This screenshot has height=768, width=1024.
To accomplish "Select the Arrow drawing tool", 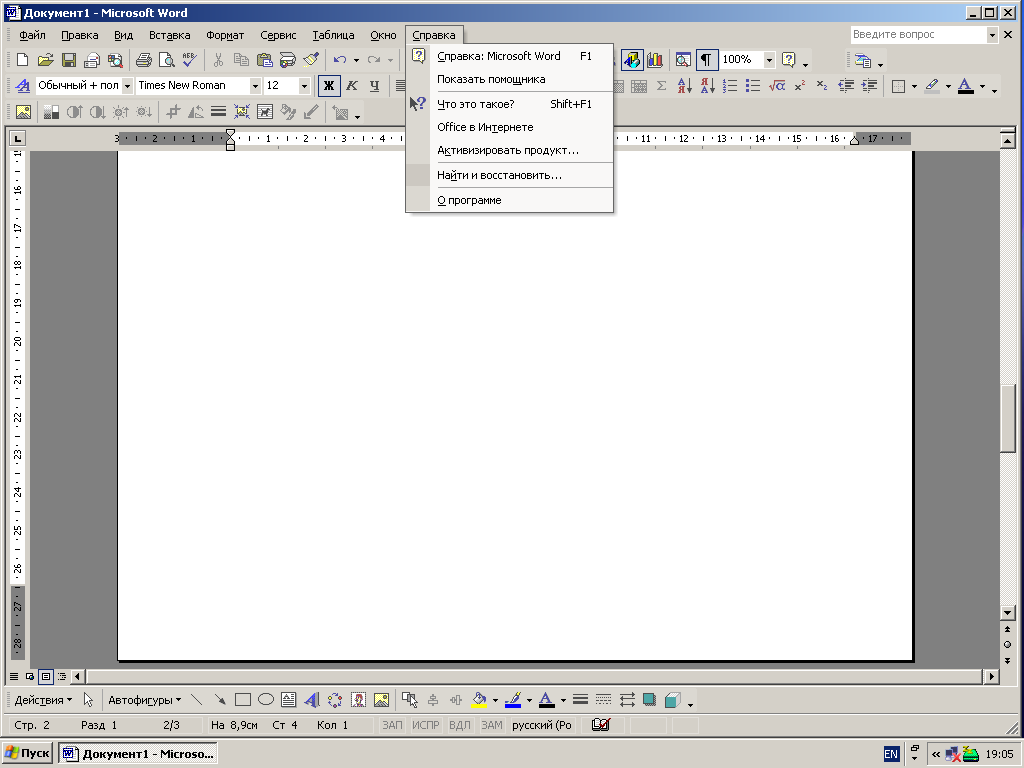I will point(219,700).
